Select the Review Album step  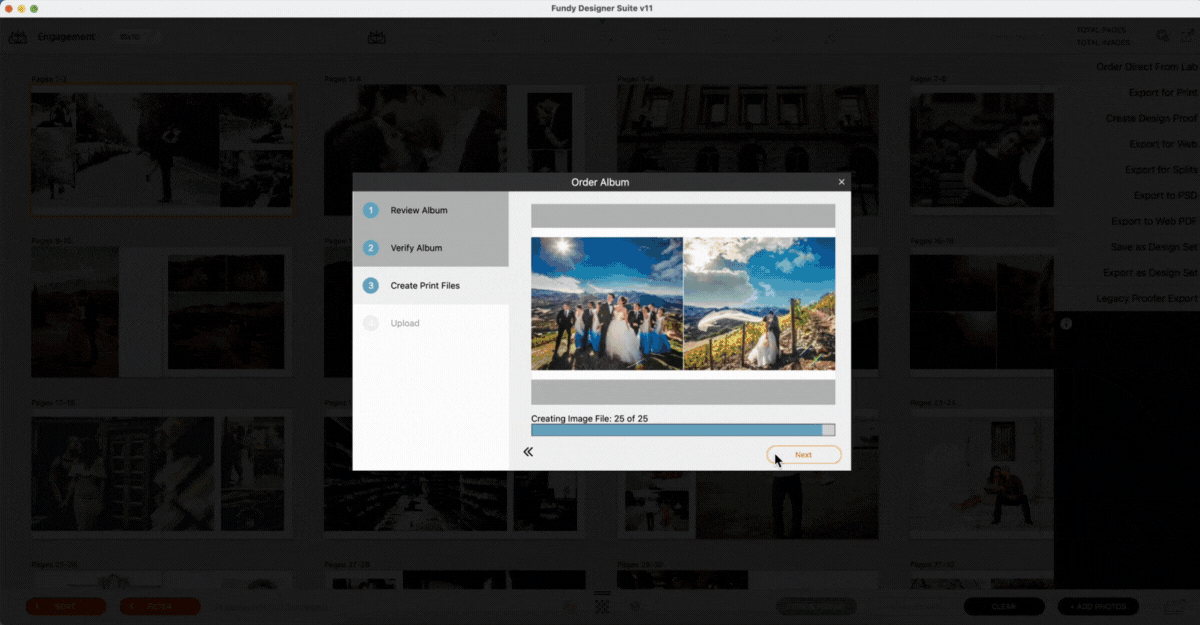(x=430, y=211)
